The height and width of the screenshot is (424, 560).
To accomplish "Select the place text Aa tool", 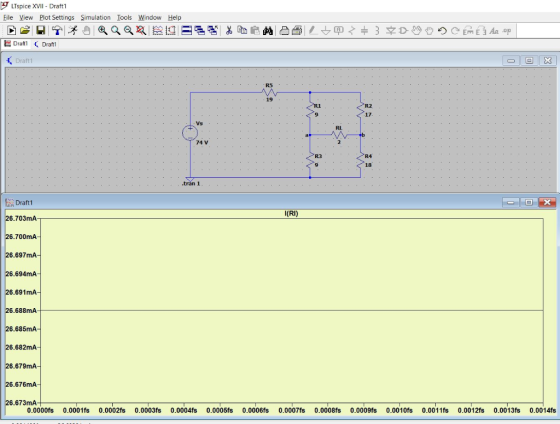I will click(494, 31).
